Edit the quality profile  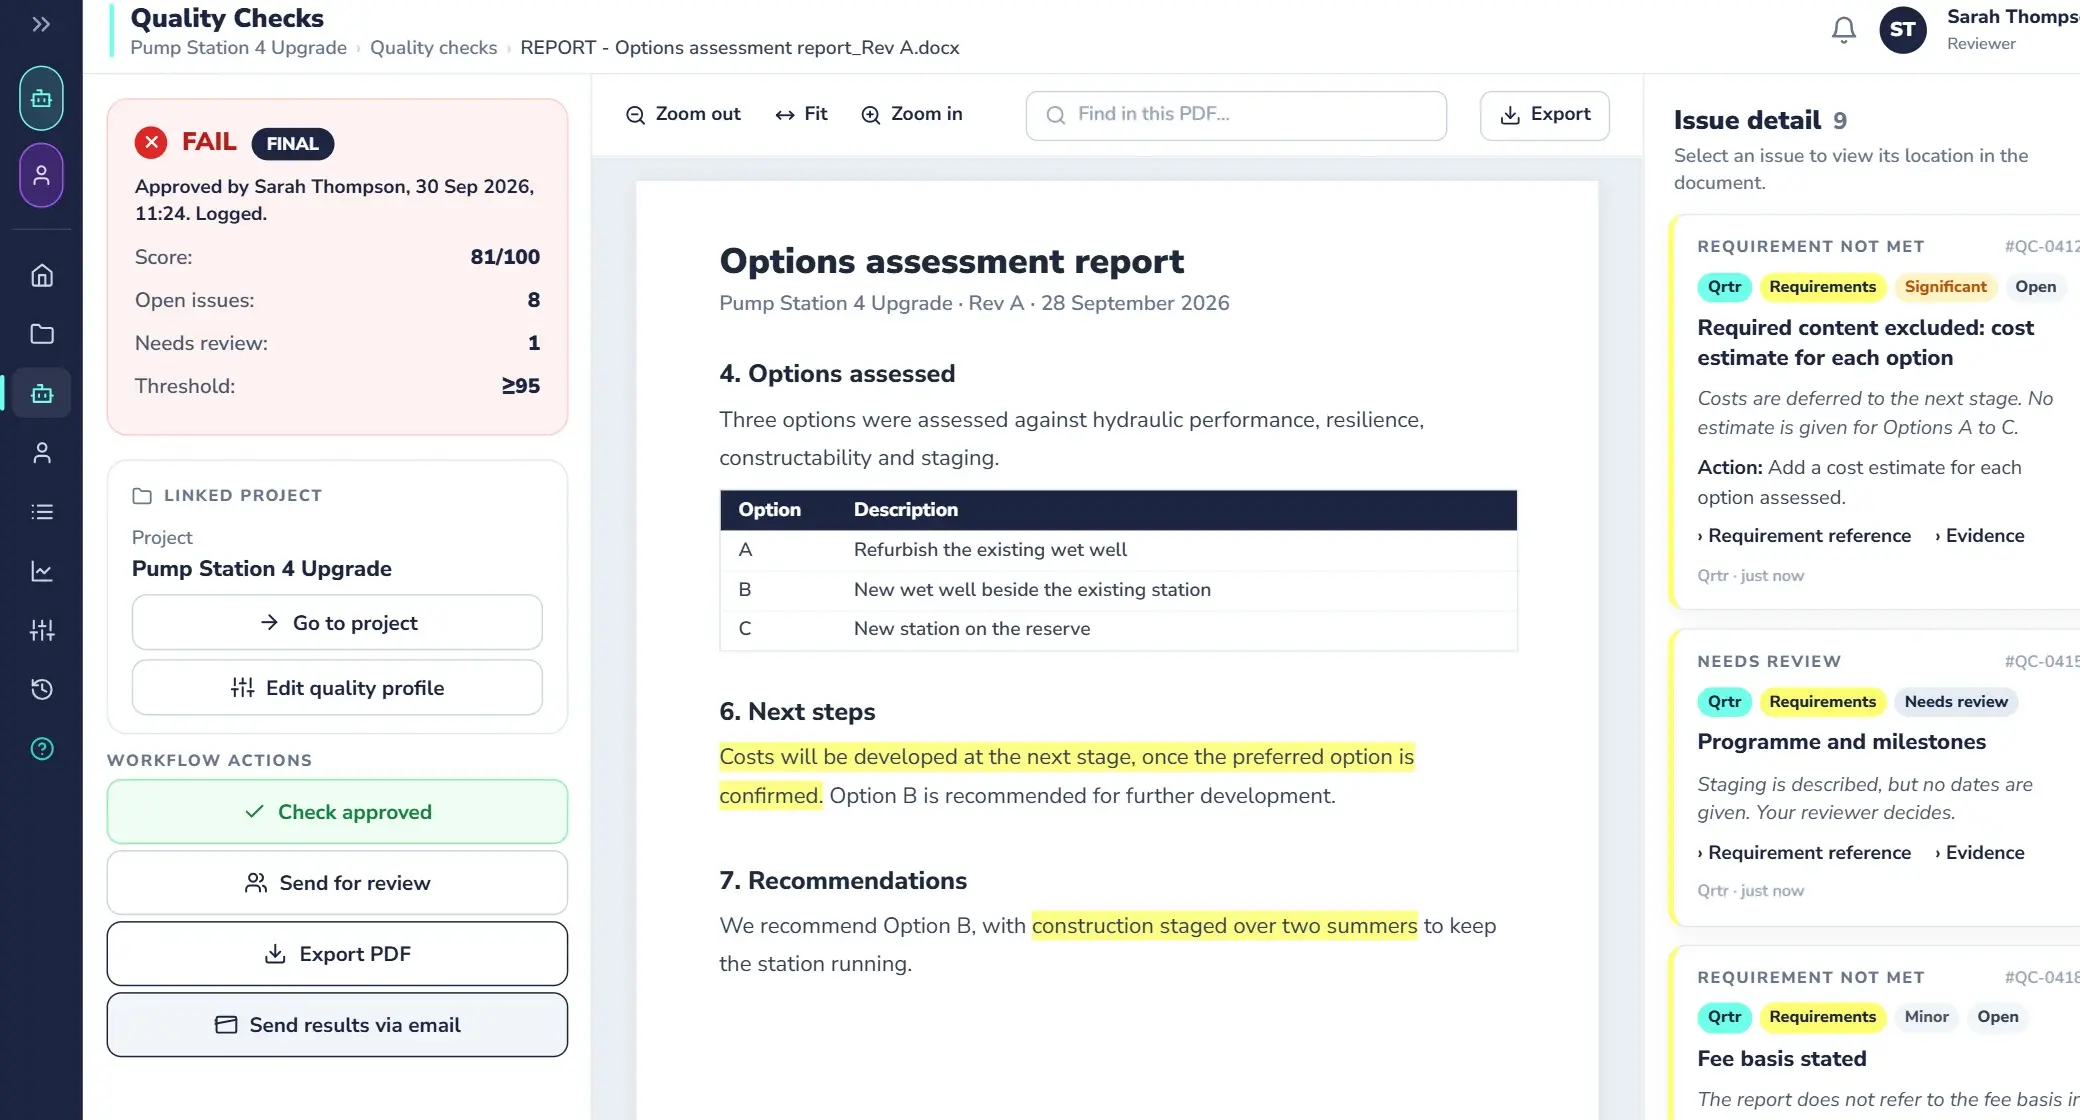click(x=337, y=688)
